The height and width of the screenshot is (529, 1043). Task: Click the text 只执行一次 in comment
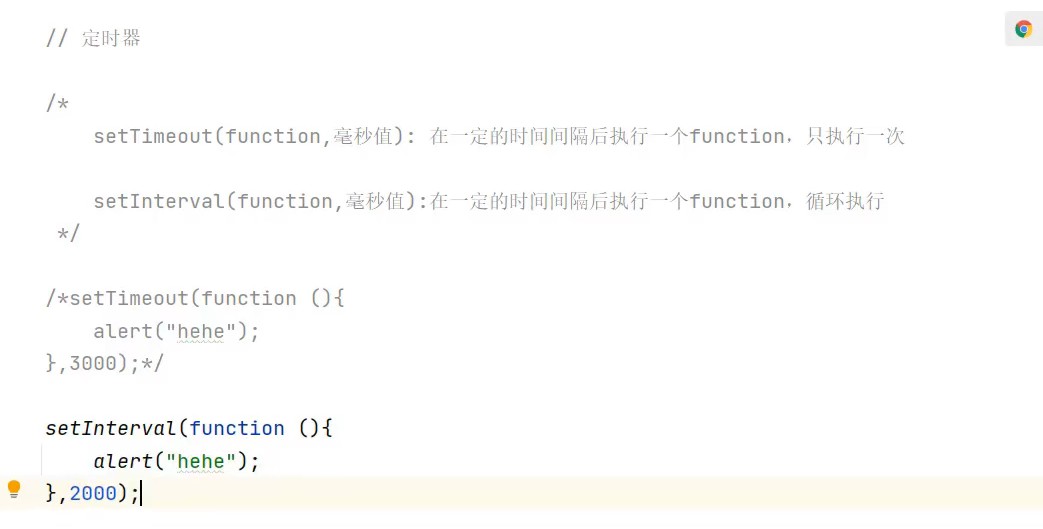[865, 136]
